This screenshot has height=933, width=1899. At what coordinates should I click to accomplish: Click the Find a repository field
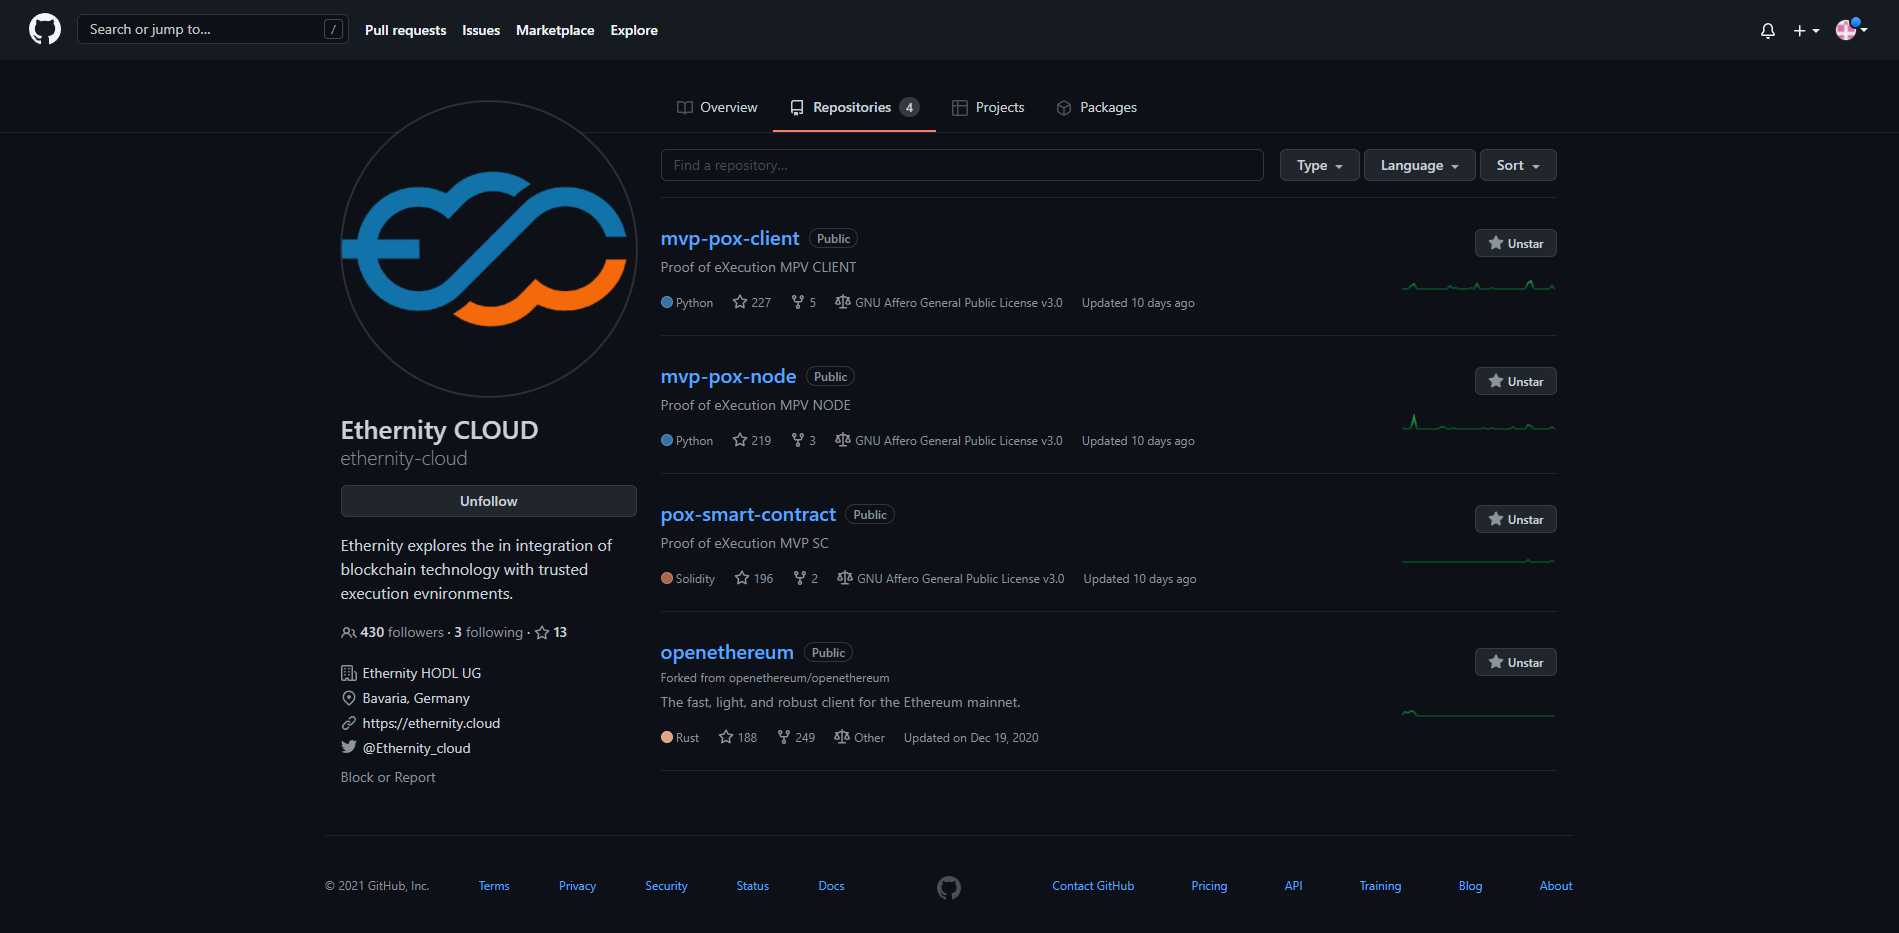(x=962, y=165)
